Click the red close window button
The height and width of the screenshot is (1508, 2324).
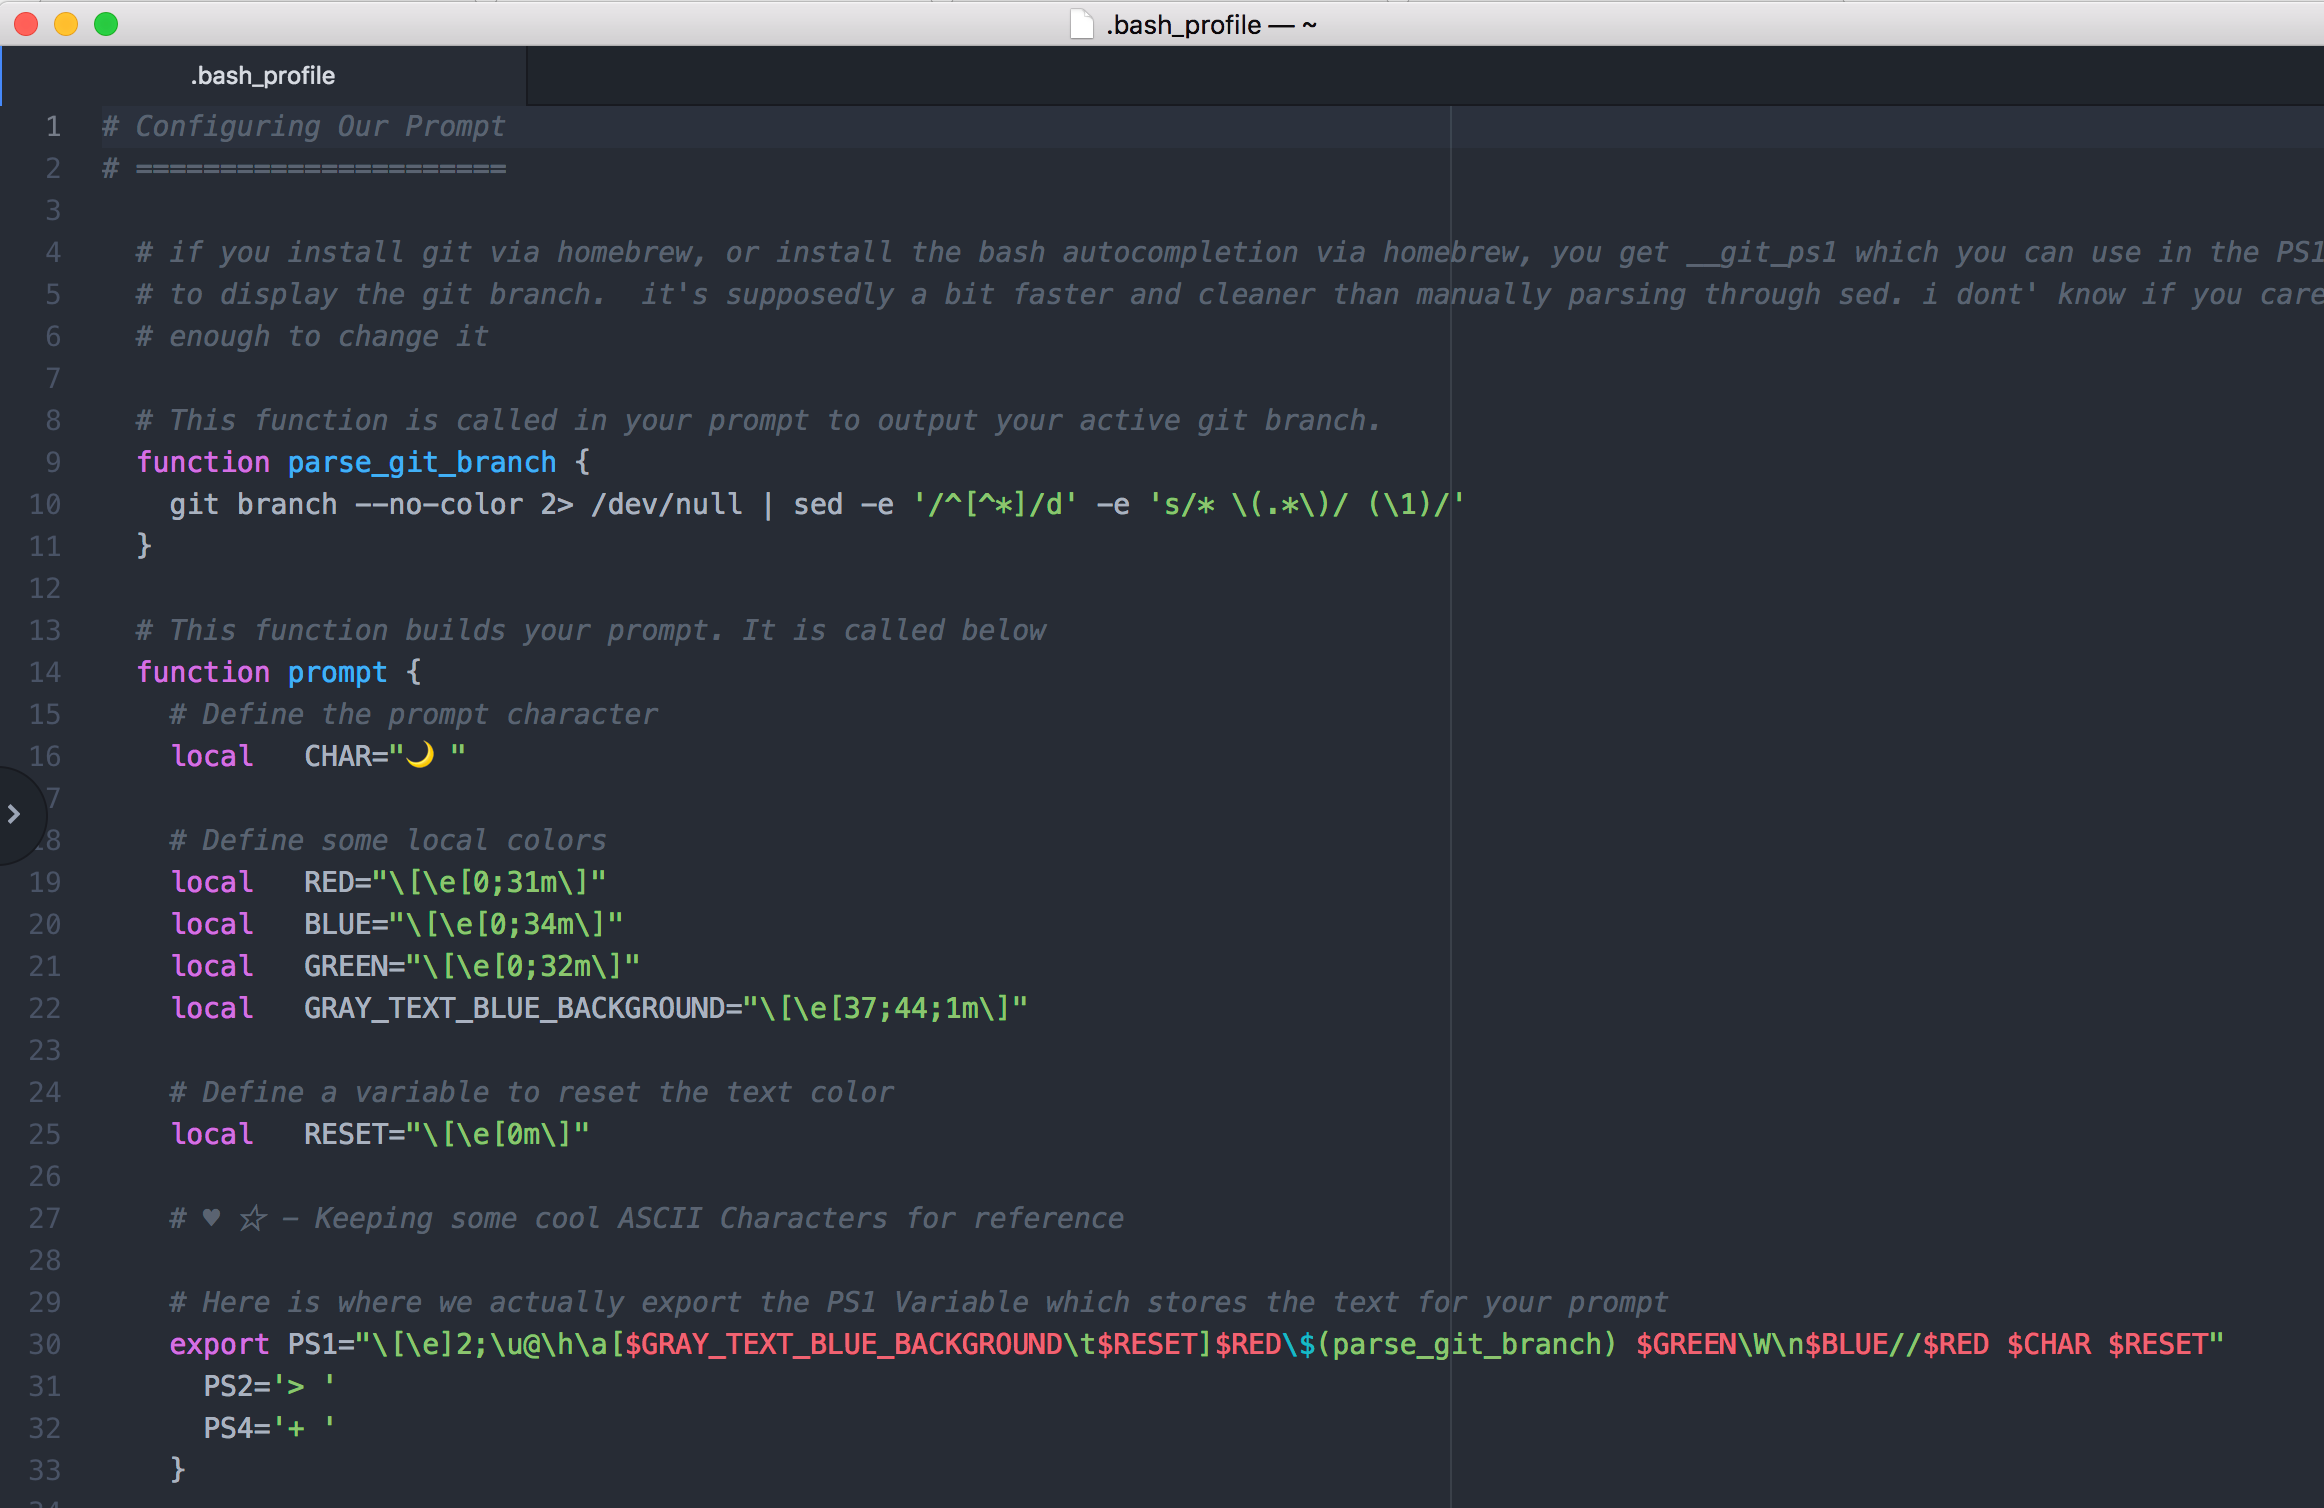click(27, 24)
